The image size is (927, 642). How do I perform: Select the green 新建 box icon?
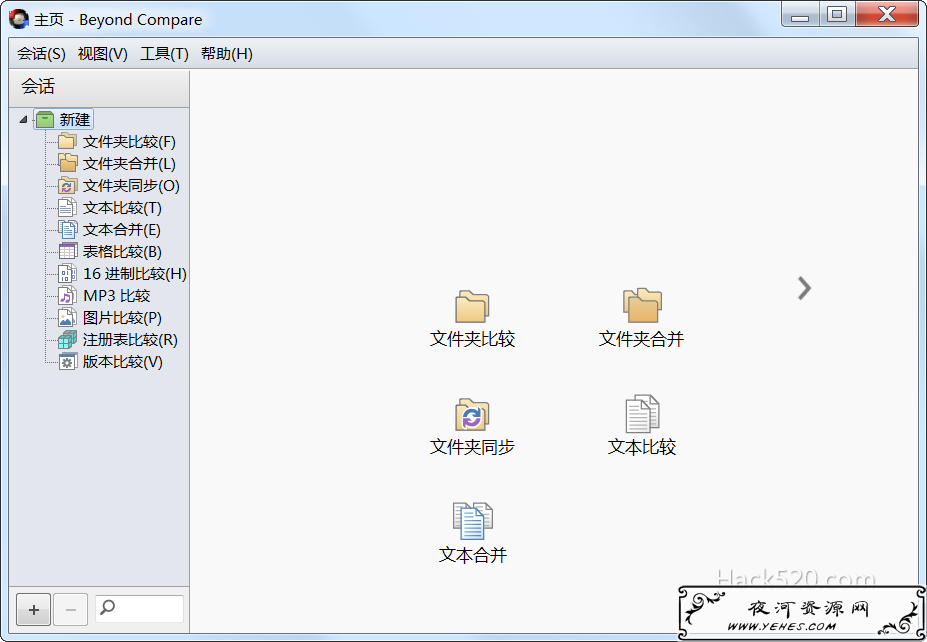point(45,119)
